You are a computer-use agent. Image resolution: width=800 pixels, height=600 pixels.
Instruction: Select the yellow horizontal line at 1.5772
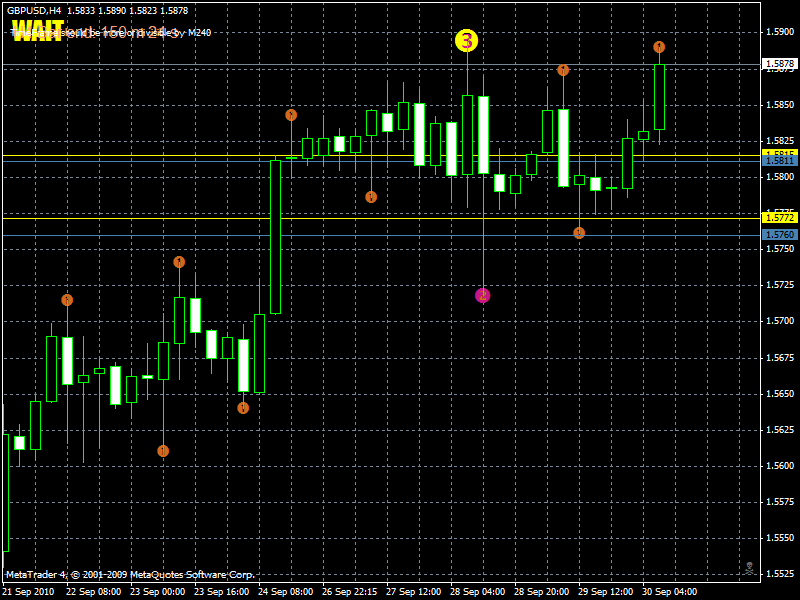click(x=382, y=218)
